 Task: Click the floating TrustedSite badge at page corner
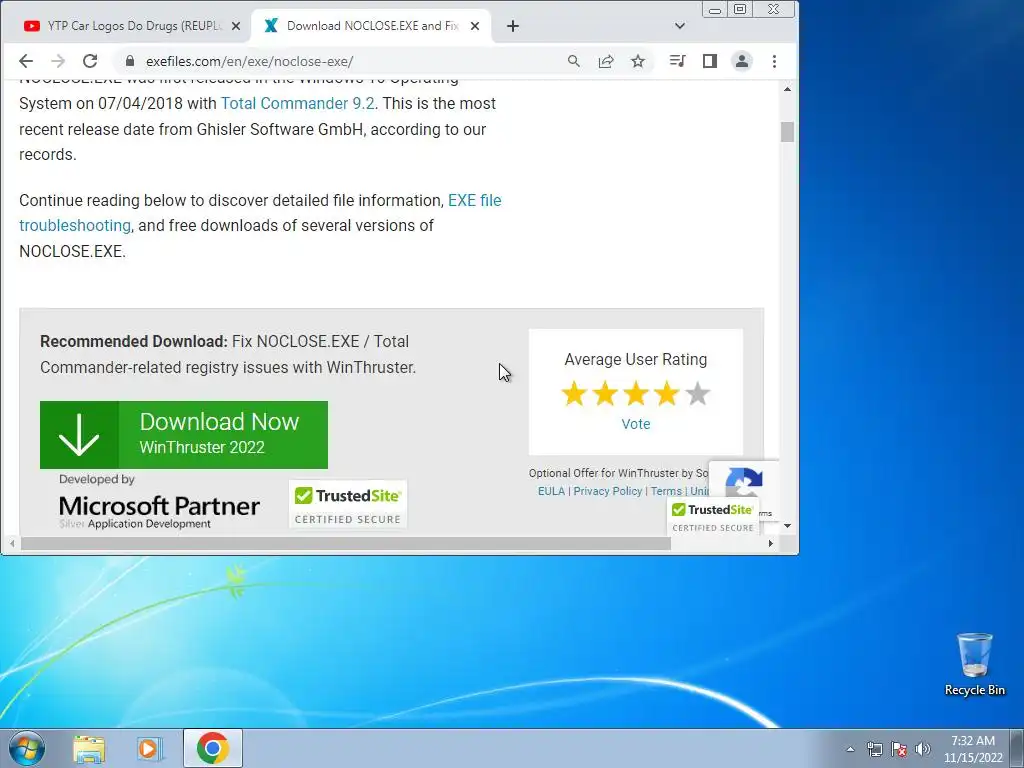tap(712, 517)
